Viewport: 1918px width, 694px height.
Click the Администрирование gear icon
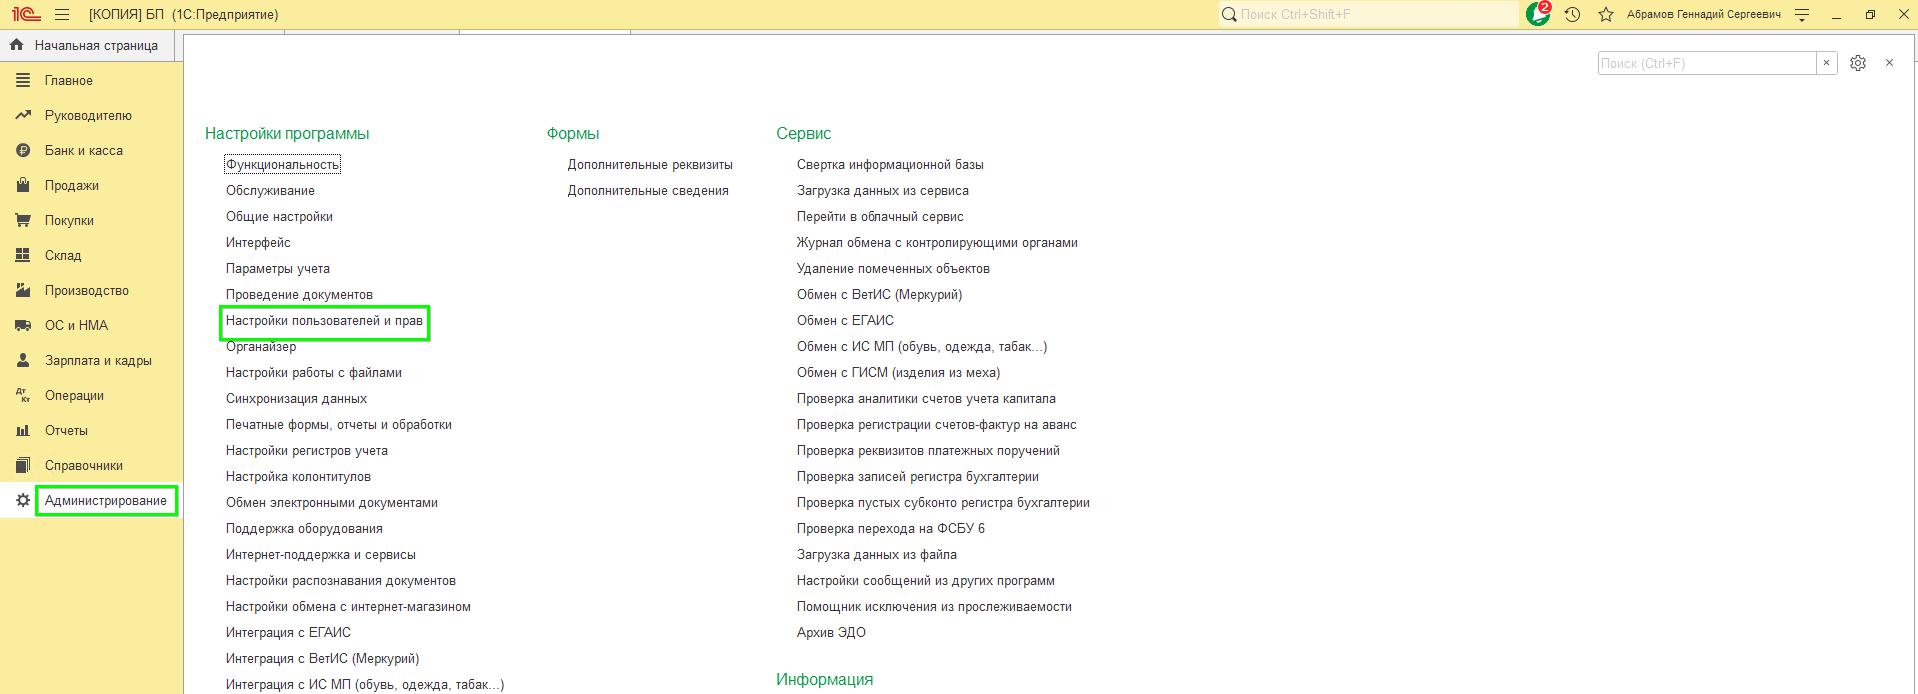coord(23,500)
